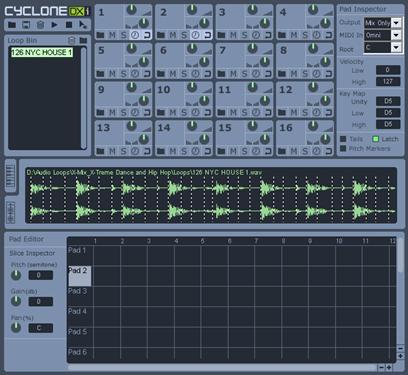Screen dimensions: 408x375
Task: Click the Pitch semitone value field
Action: click(x=41, y=275)
